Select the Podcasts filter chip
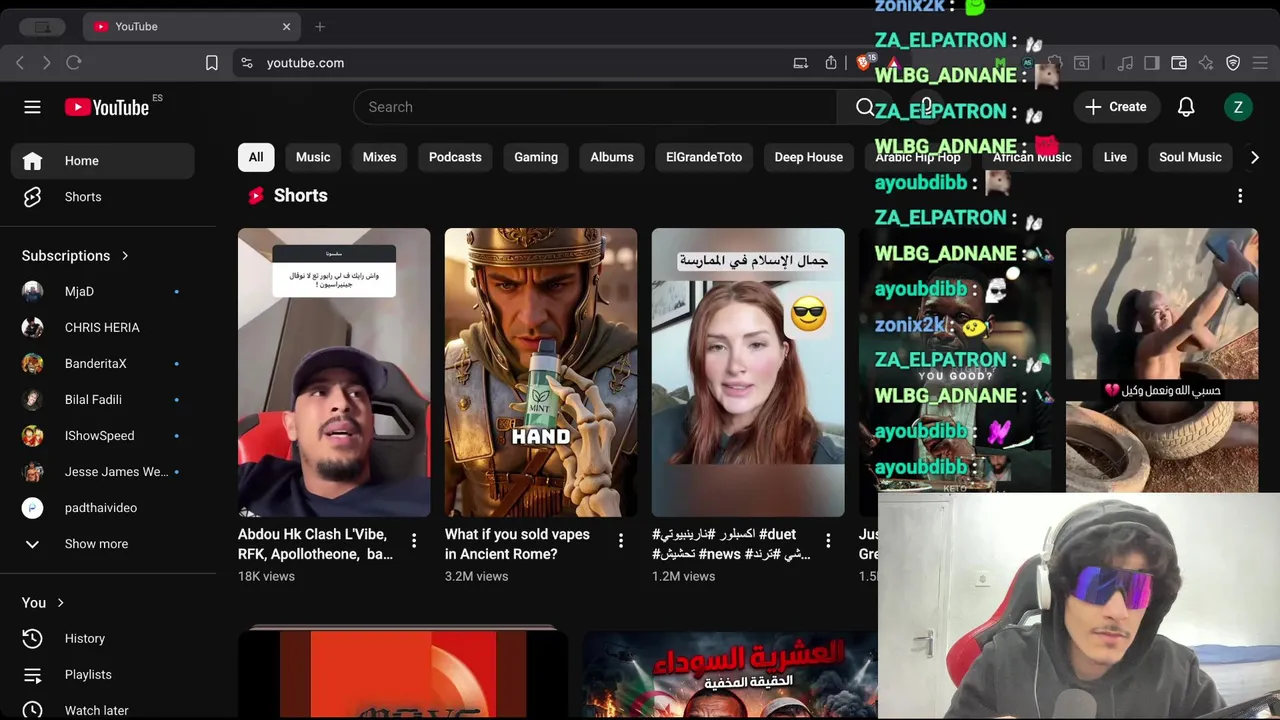This screenshot has width=1280, height=720. point(455,157)
